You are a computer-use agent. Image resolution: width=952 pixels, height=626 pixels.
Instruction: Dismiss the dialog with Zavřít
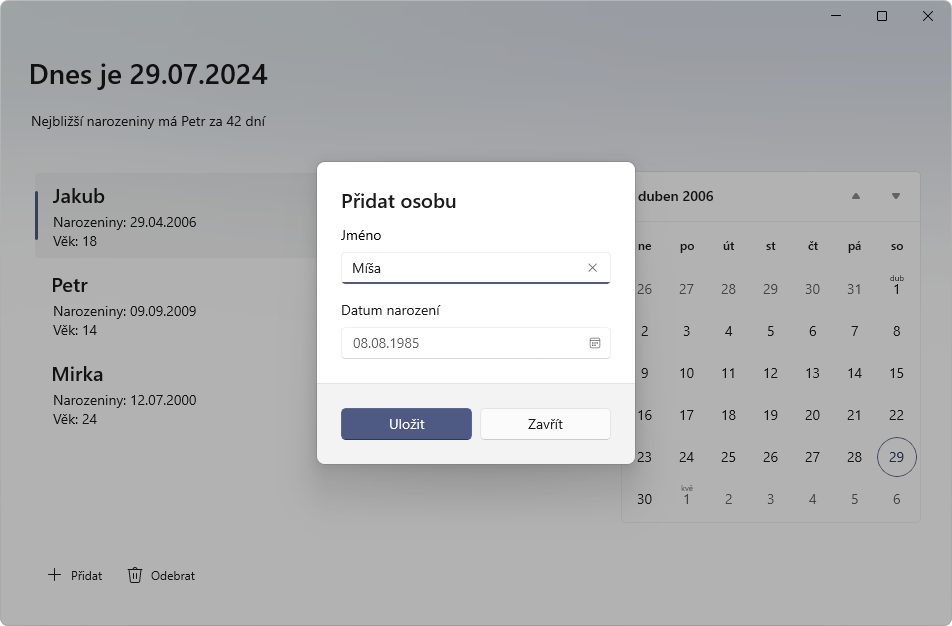click(x=545, y=424)
